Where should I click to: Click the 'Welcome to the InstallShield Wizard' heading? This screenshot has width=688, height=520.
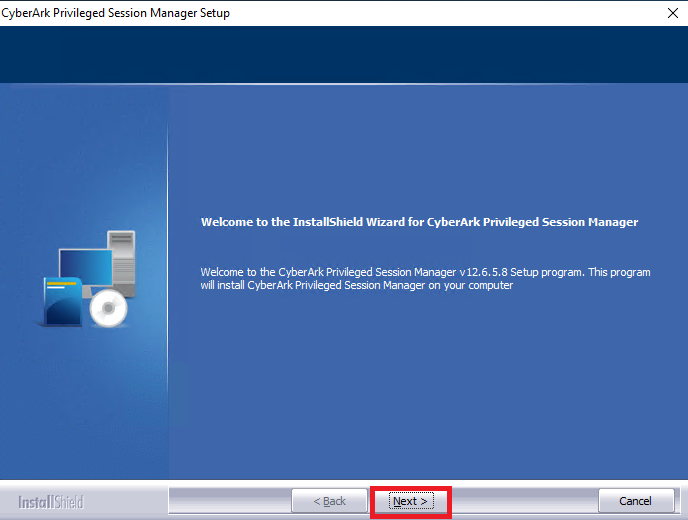pos(419,222)
